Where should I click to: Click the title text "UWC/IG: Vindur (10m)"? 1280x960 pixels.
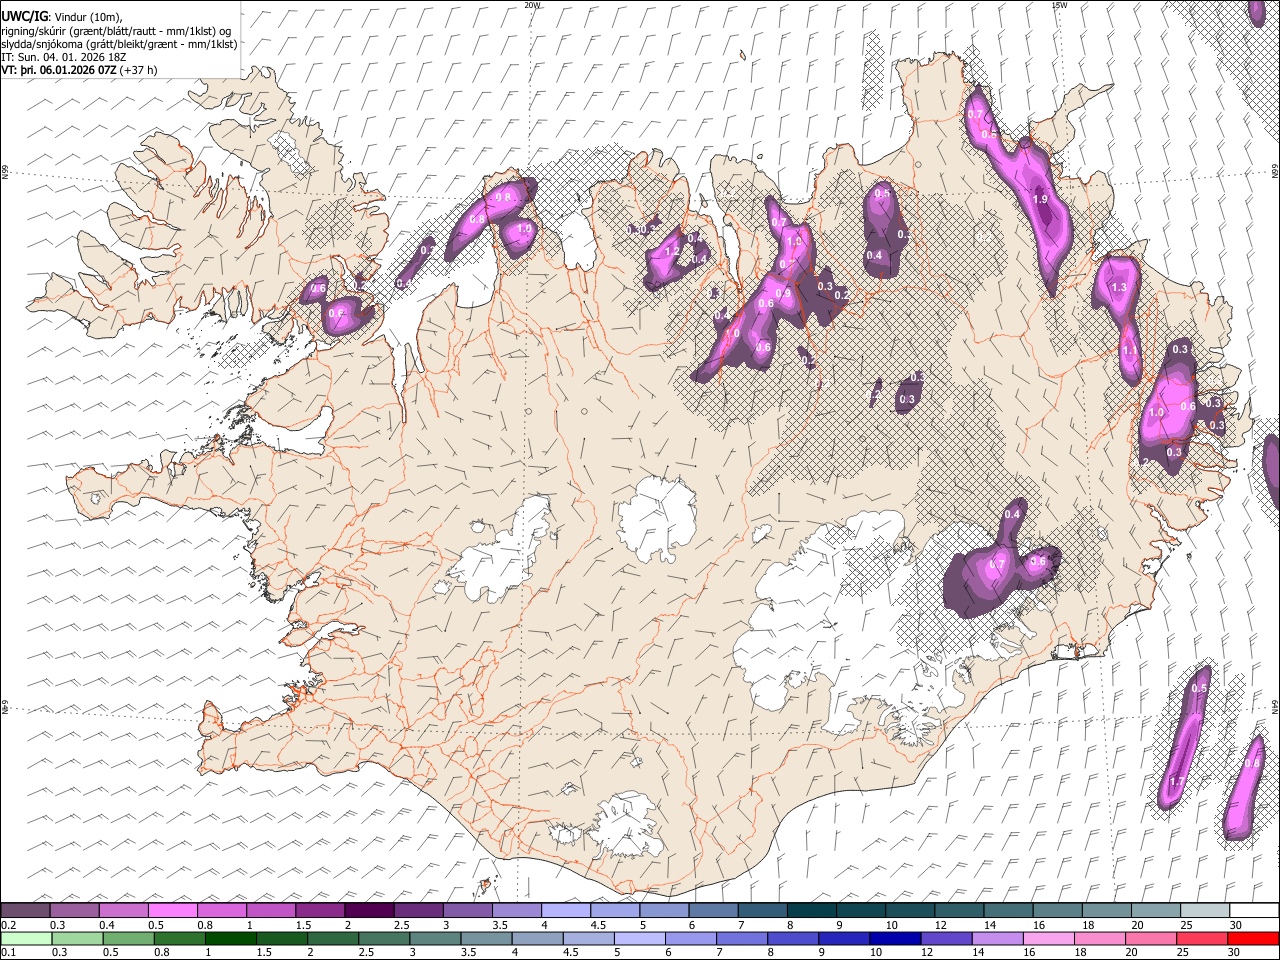click(x=61, y=16)
